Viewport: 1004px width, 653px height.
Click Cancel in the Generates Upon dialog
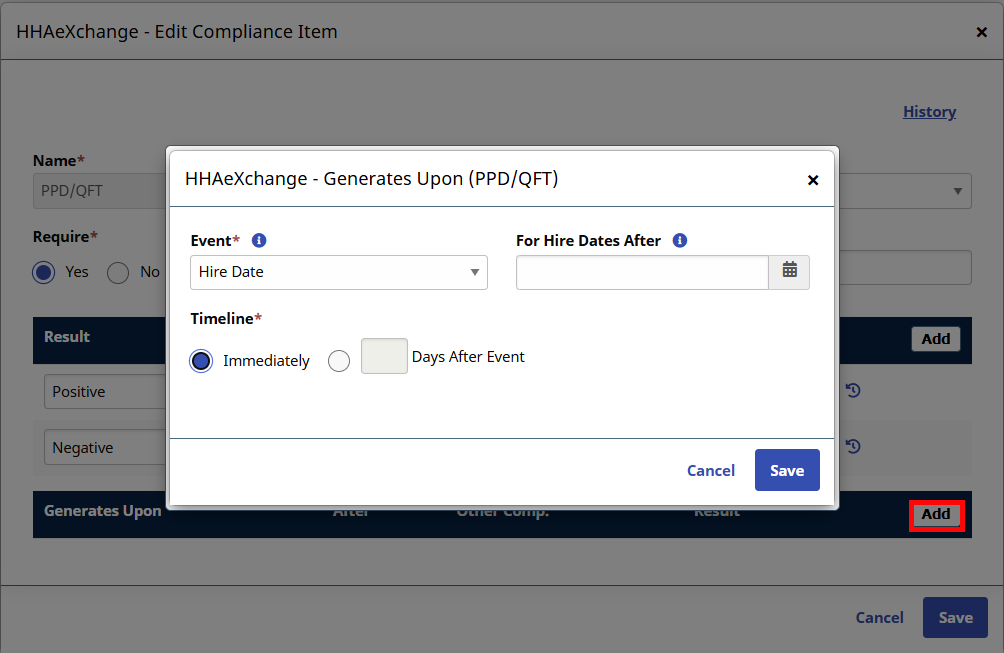point(710,470)
